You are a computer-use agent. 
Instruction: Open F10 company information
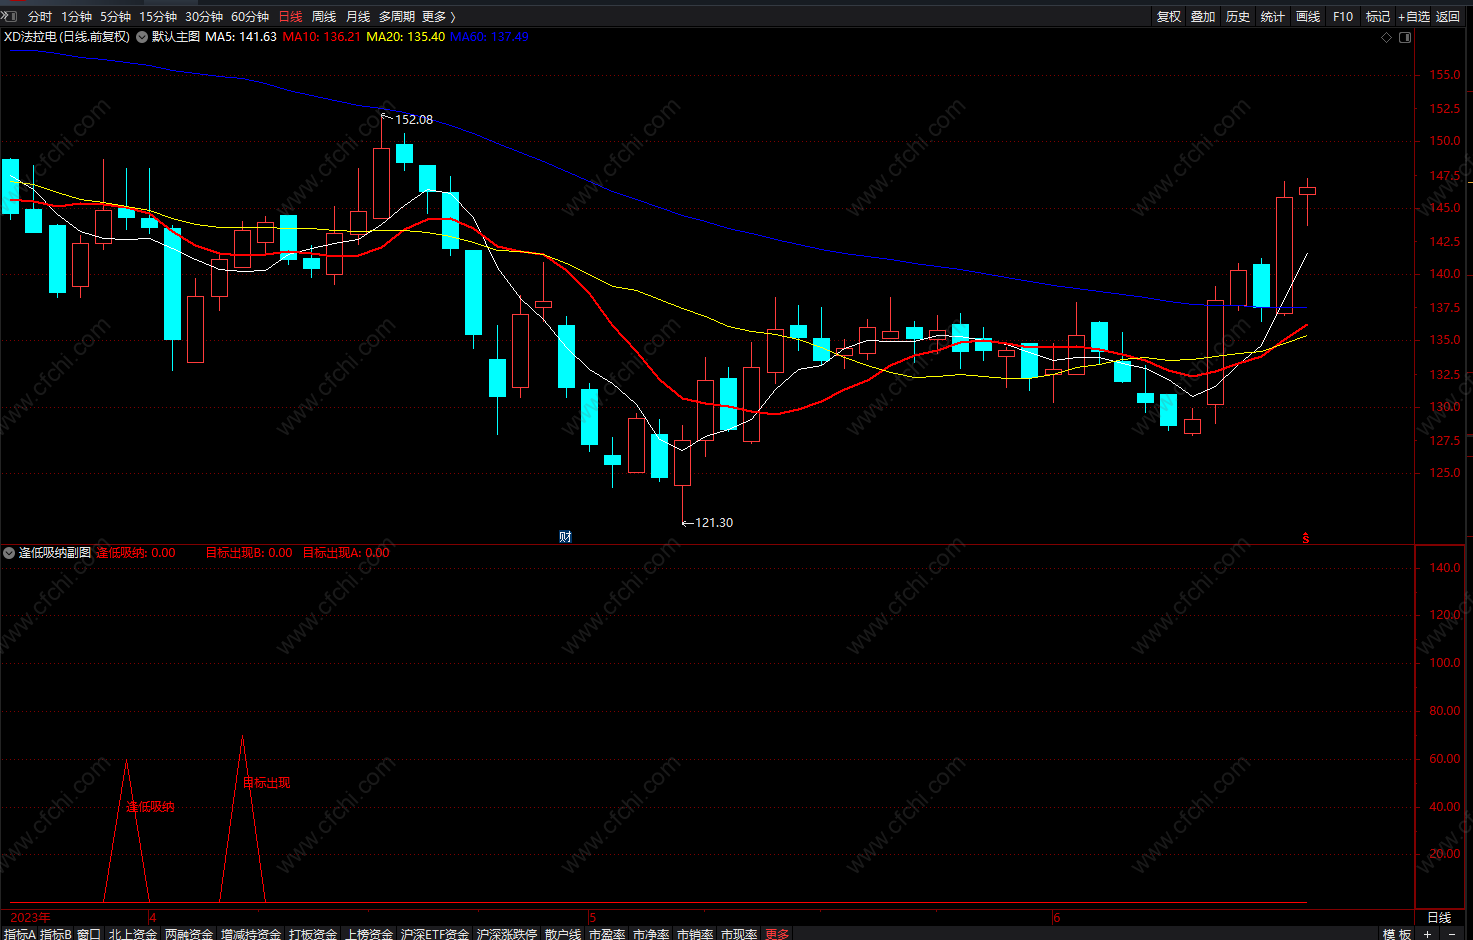click(1343, 17)
